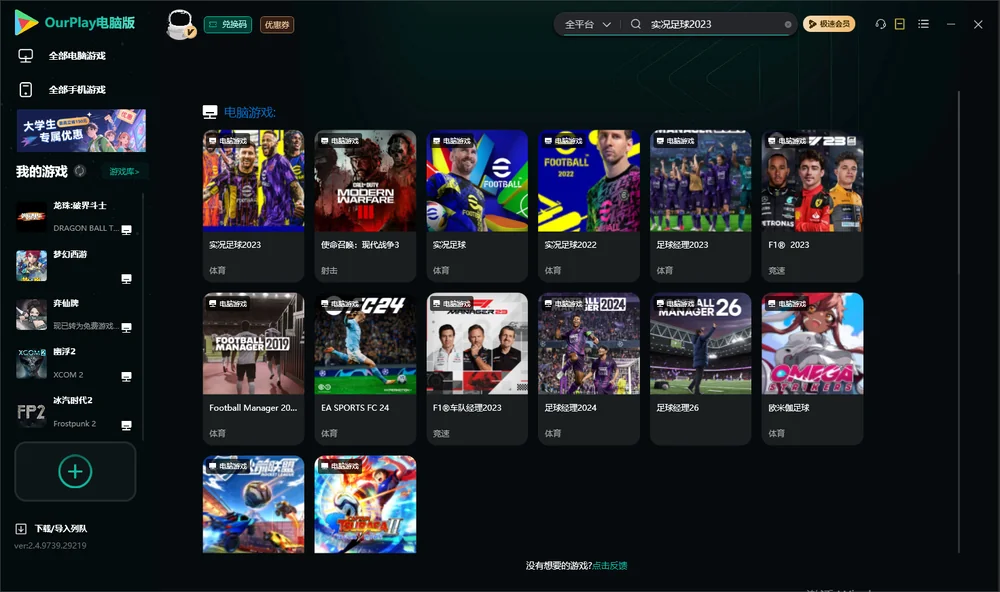Screen dimensions: 1000x592
Task: Open the main menu list icon
Action: tap(923, 24)
